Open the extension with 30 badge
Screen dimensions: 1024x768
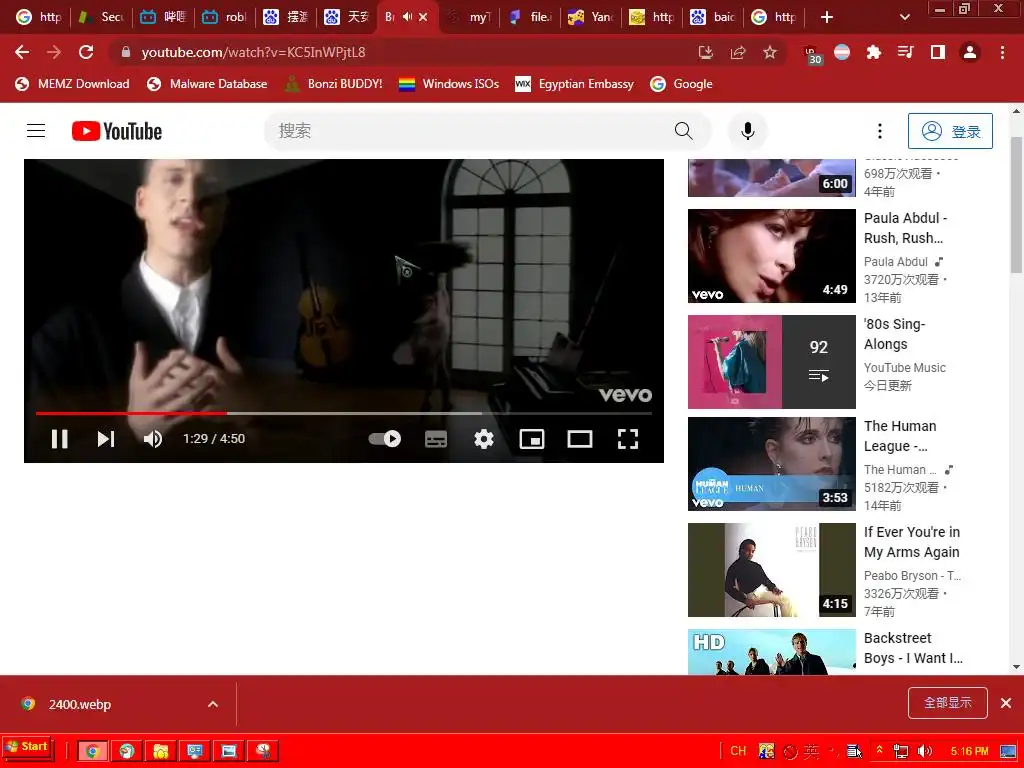[812, 54]
